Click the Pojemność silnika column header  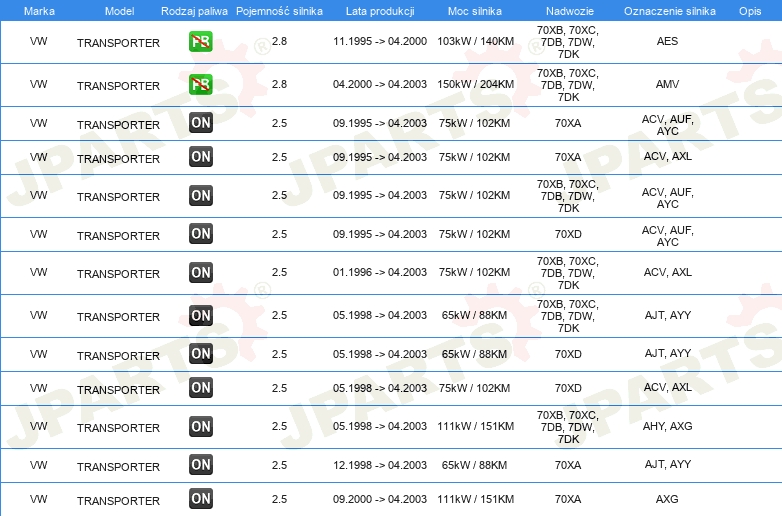tap(279, 11)
